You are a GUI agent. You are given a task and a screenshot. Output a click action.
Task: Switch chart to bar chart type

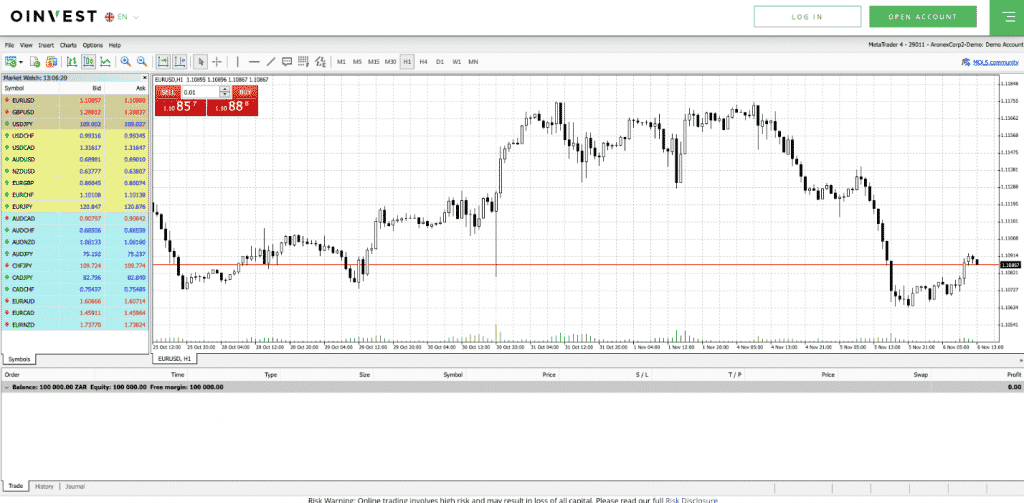coord(71,61)
